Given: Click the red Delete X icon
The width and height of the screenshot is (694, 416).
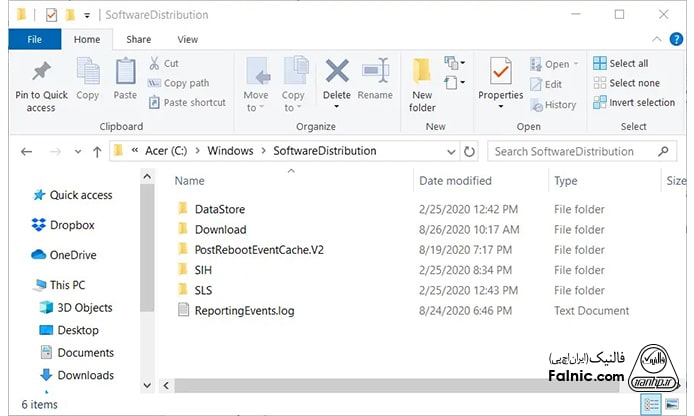Looking at the screenshot, I should pyautogui.click(x=337, y=72).
